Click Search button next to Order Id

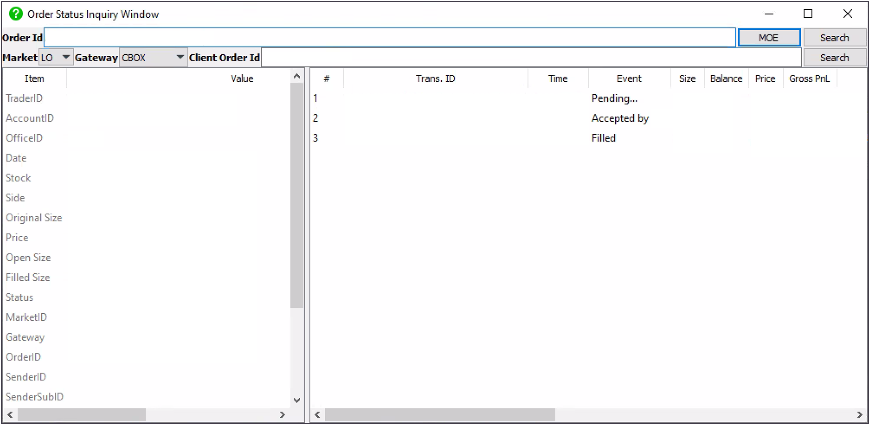(x=834, y=37)
